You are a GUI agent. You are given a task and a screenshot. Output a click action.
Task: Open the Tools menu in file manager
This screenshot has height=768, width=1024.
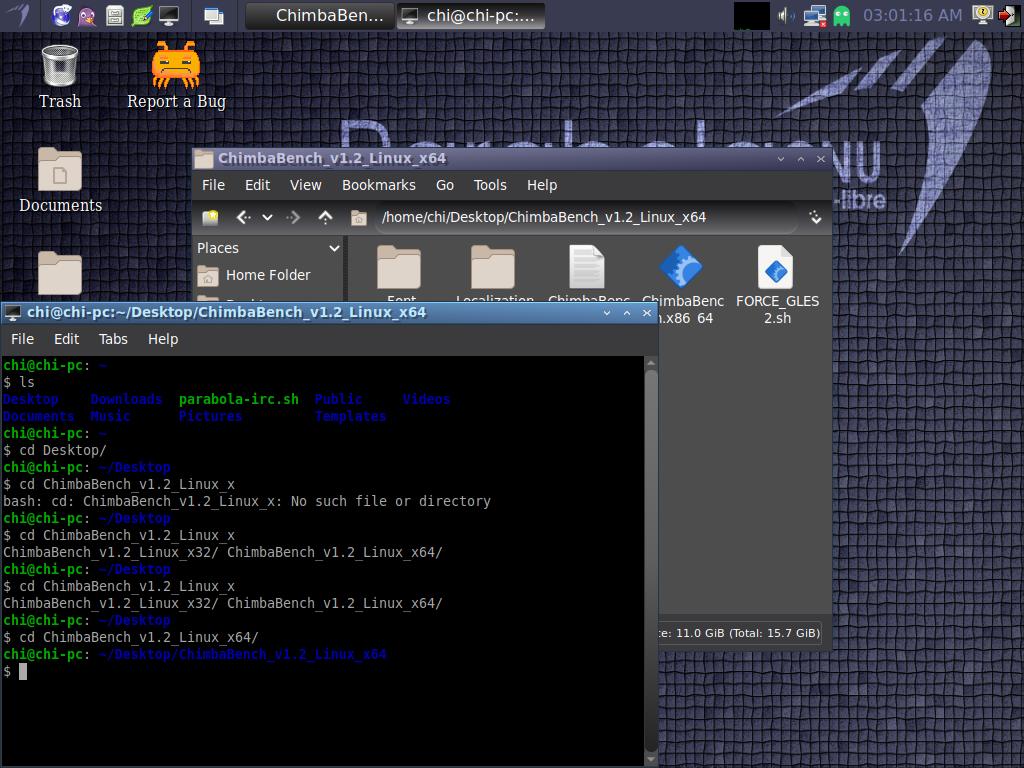490,185
